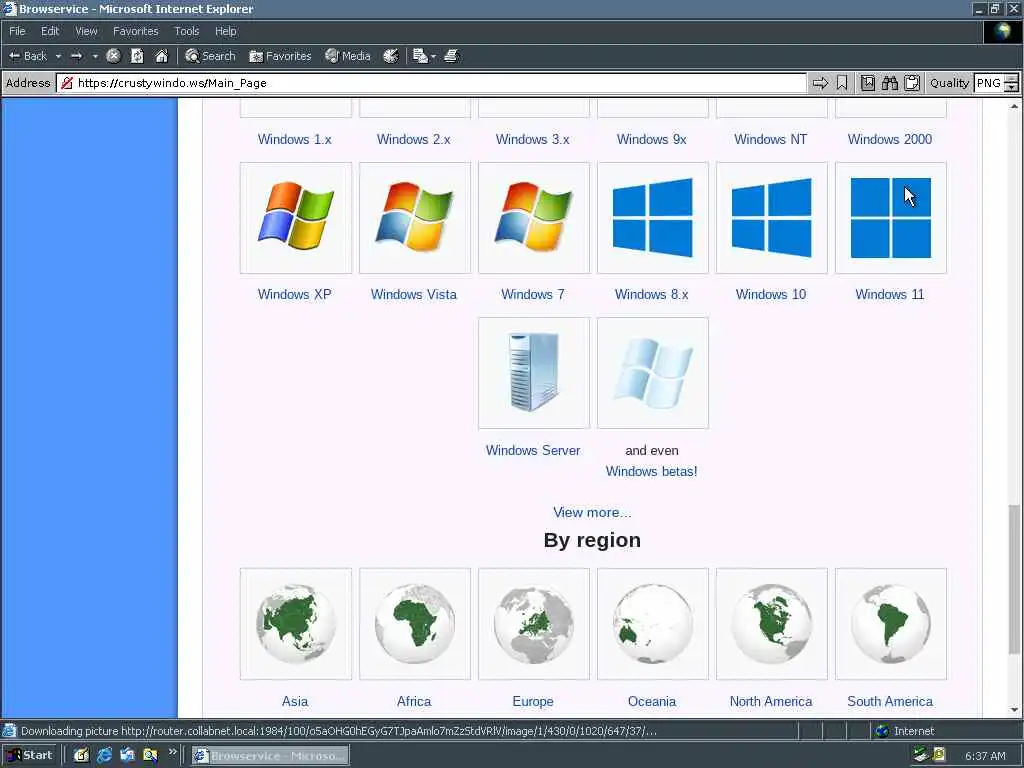
Task: Open the Help menu
Action: tap(225, 31)
